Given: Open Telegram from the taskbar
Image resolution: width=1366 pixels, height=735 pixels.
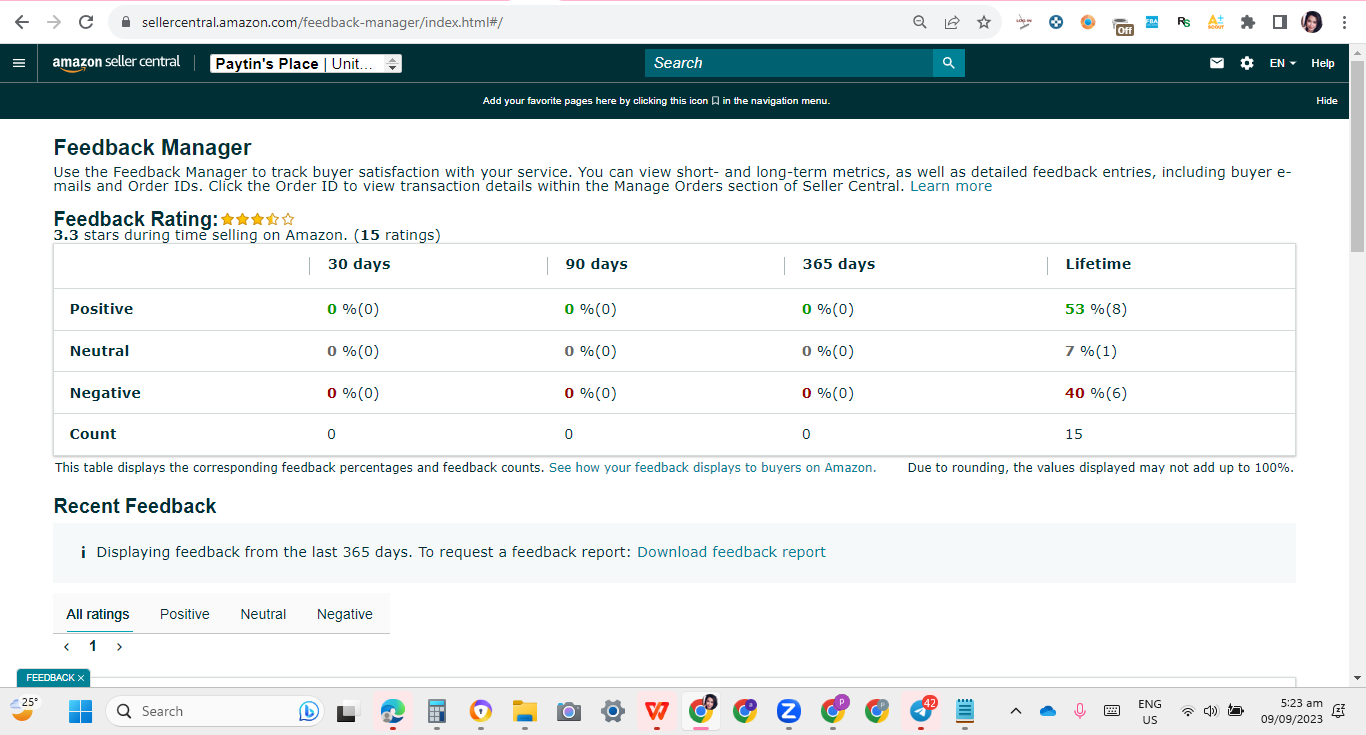Looking at the screenshot, I should click(921, 711).
